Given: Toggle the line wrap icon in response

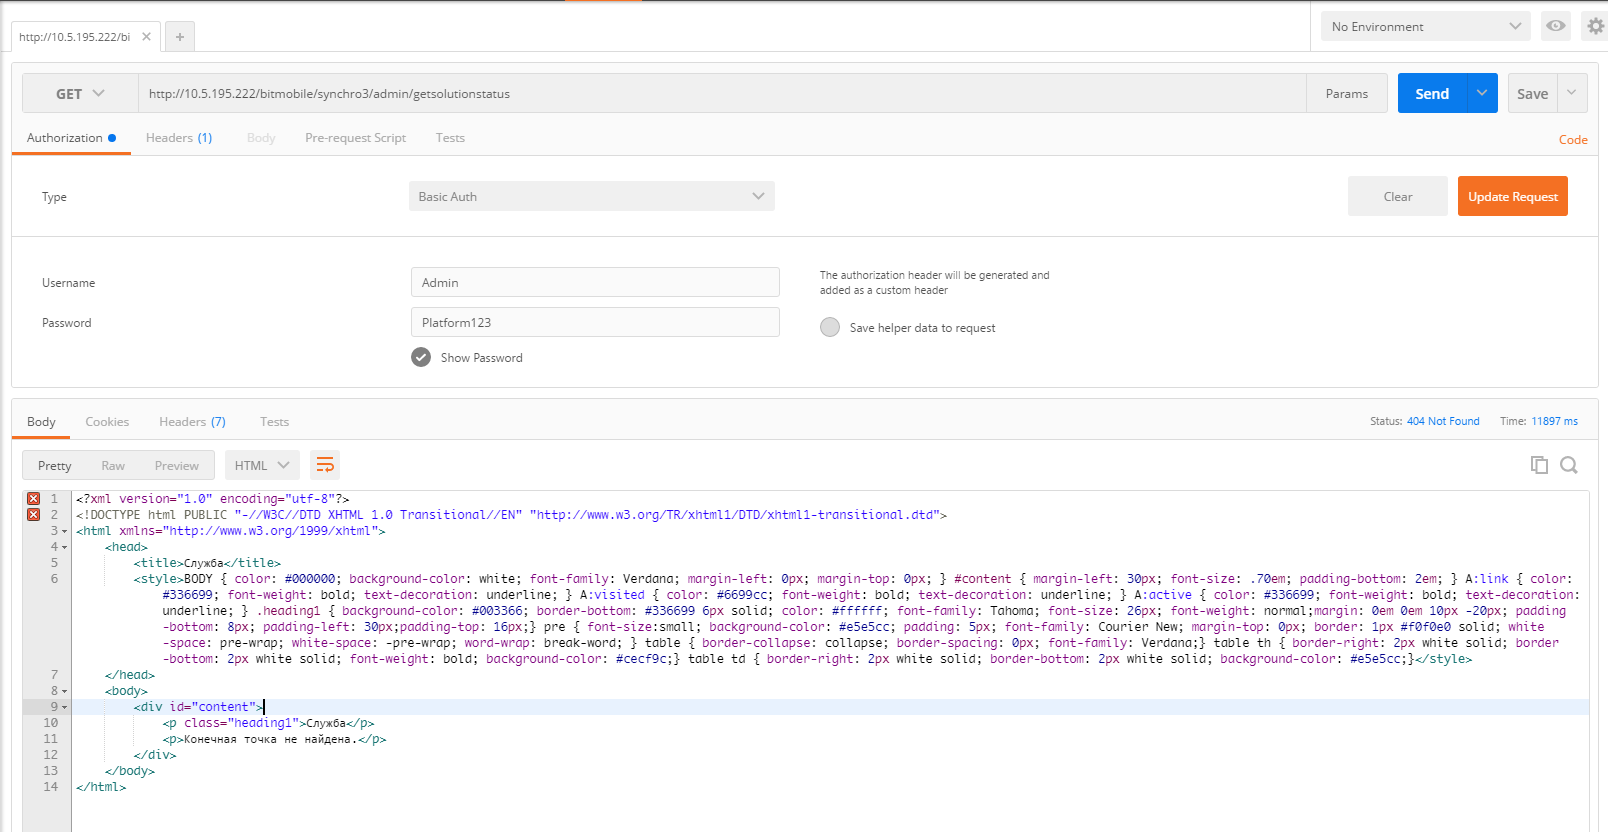Looking at the screenshot, I should 325,465.
